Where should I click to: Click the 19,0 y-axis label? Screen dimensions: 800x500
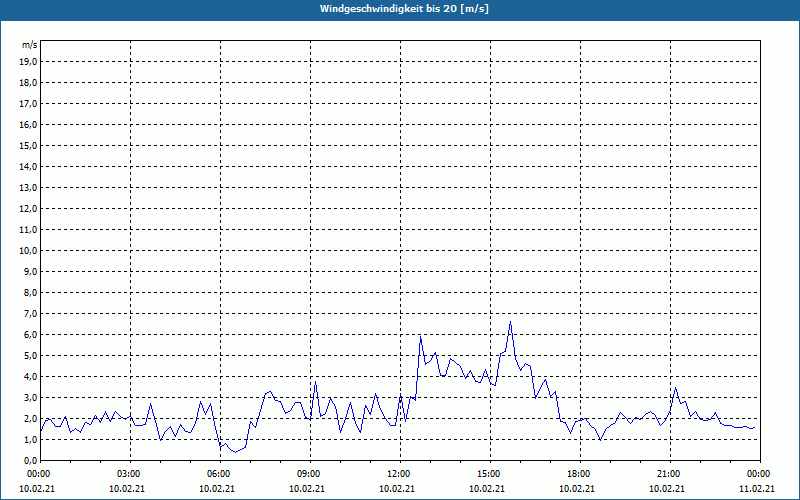[x=28, y=61]
